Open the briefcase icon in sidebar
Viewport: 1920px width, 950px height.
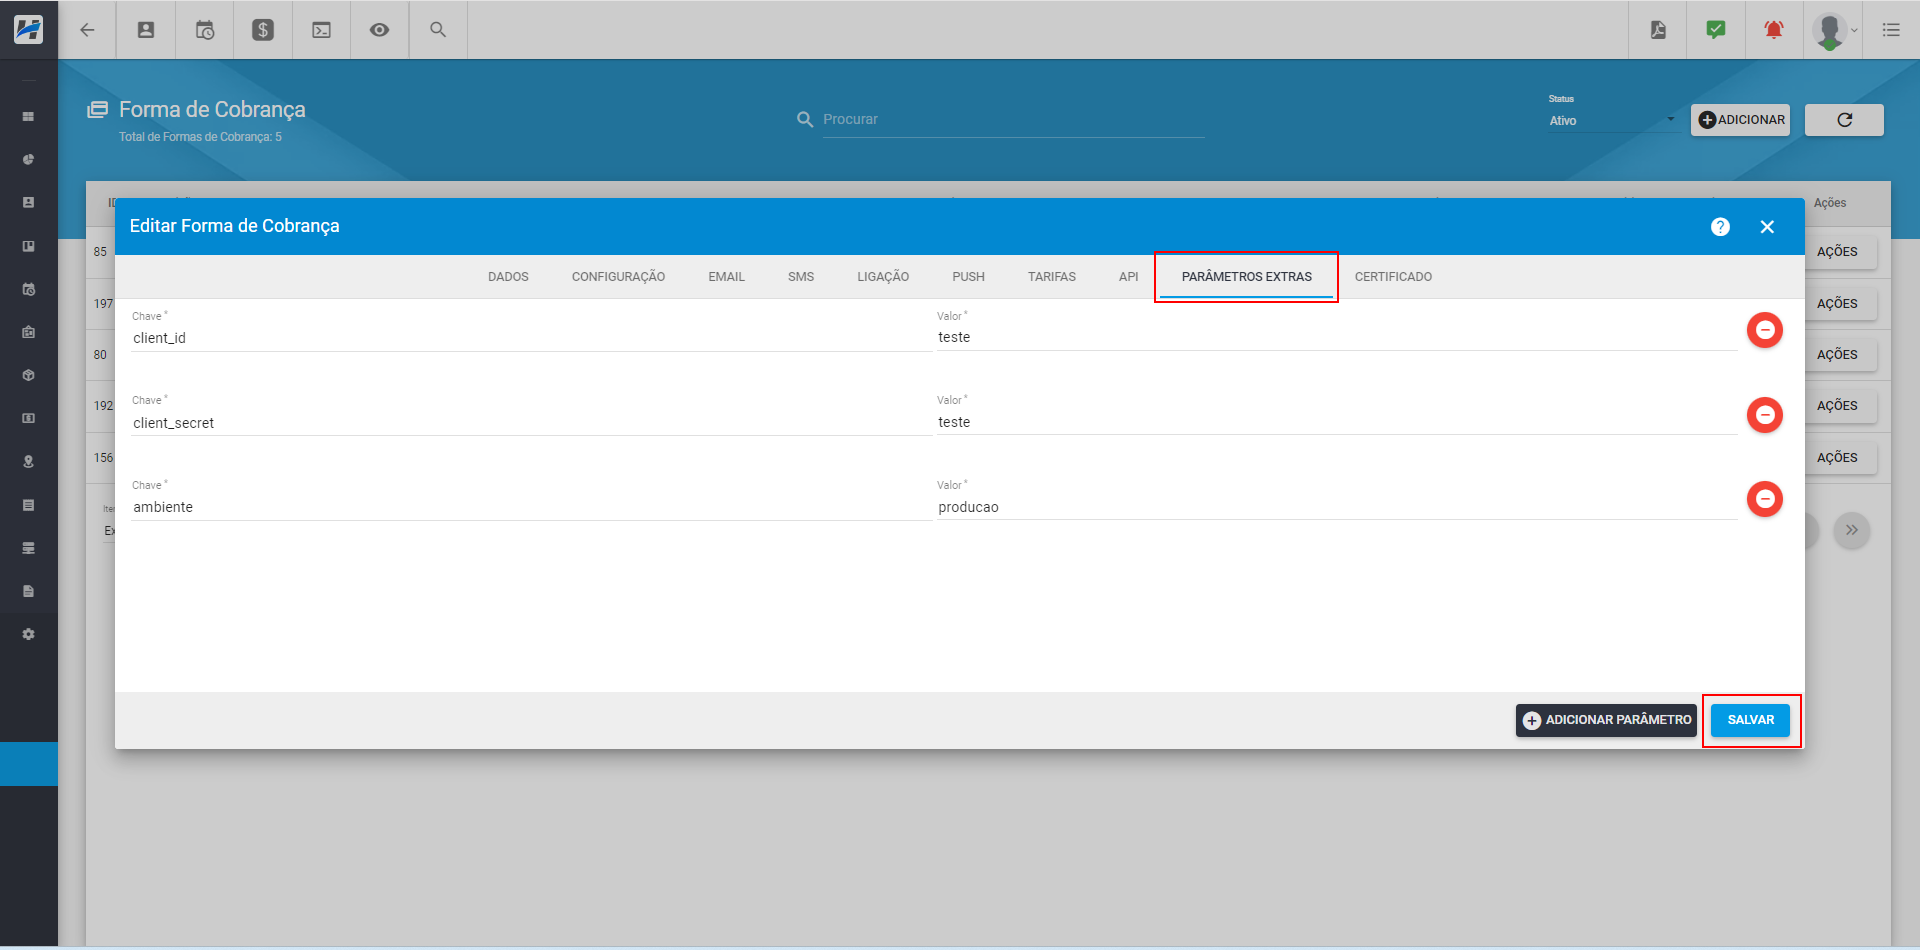click(28, 332)
